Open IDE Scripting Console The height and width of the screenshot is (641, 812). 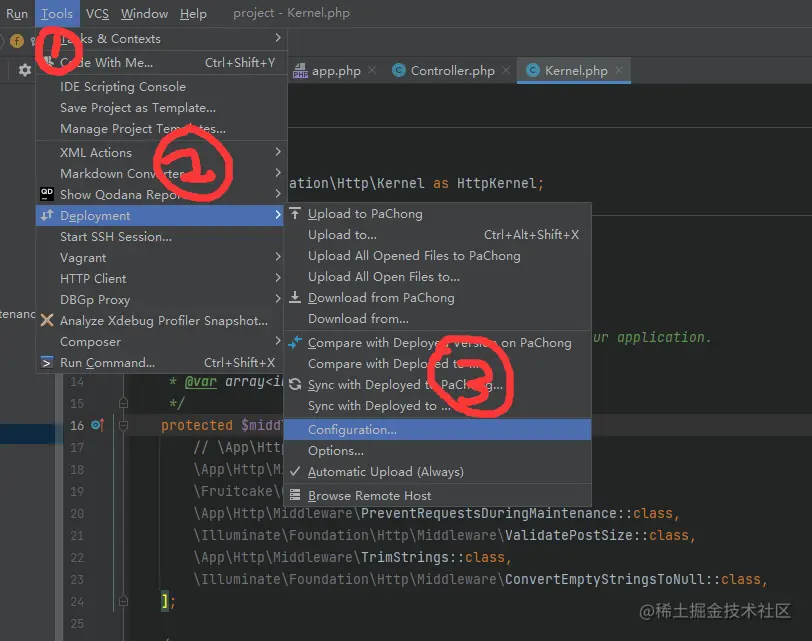[x=162, y=86]
